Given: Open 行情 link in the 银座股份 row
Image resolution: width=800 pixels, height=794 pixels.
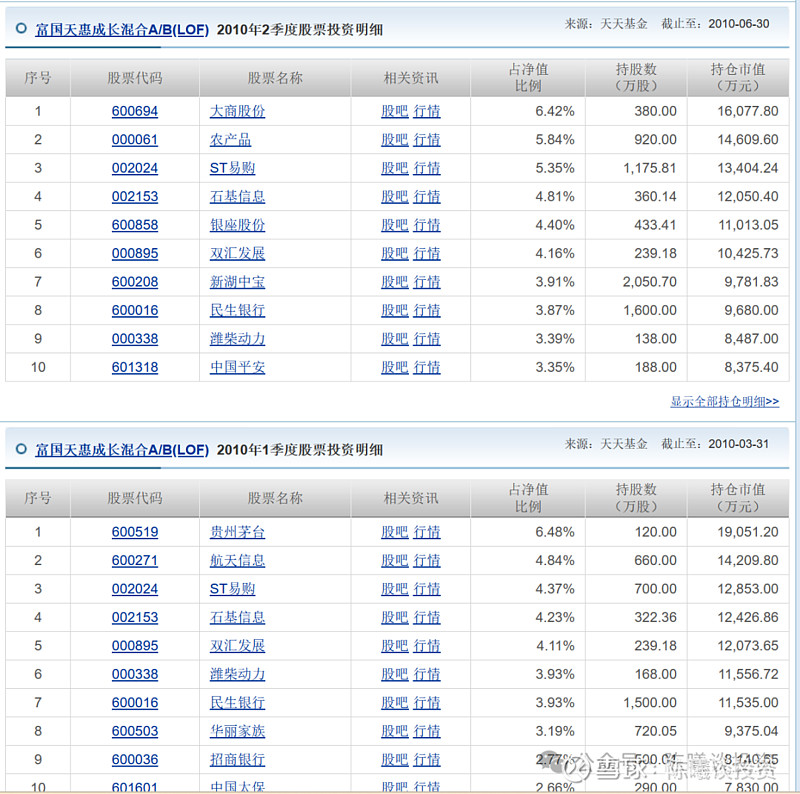Looking at the screenshot, I should click(x=427, y=225).
